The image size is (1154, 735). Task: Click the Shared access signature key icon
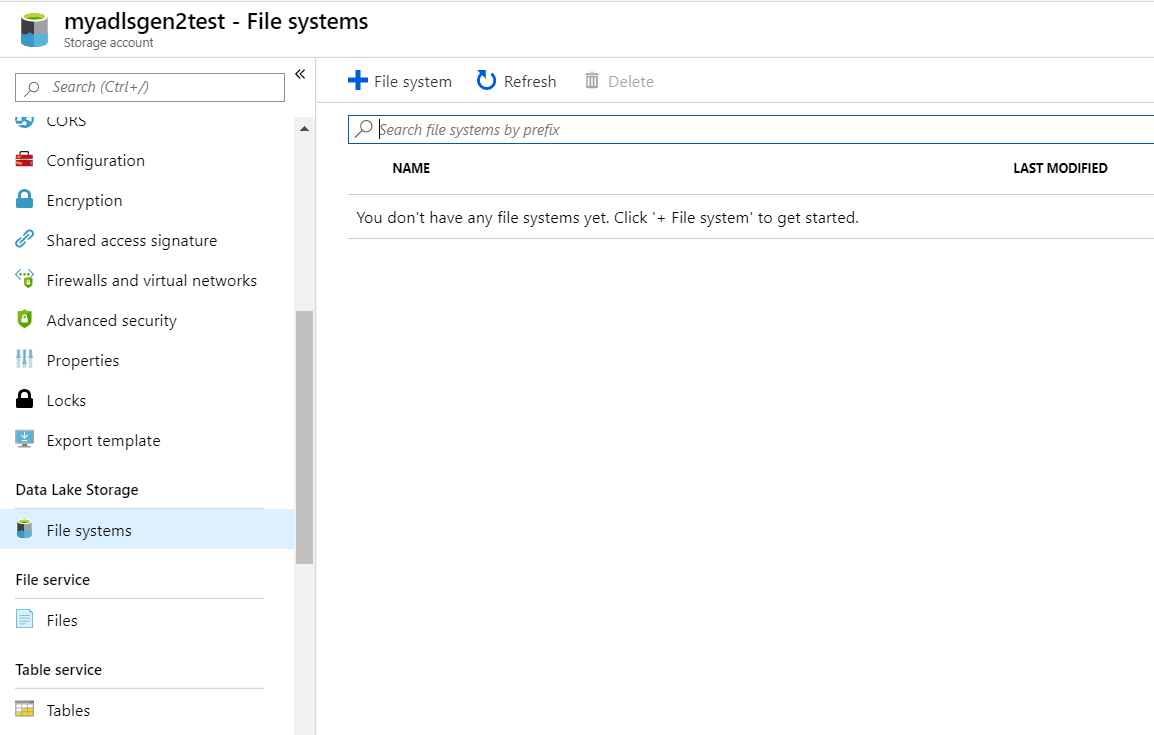[x=23, y=240]
